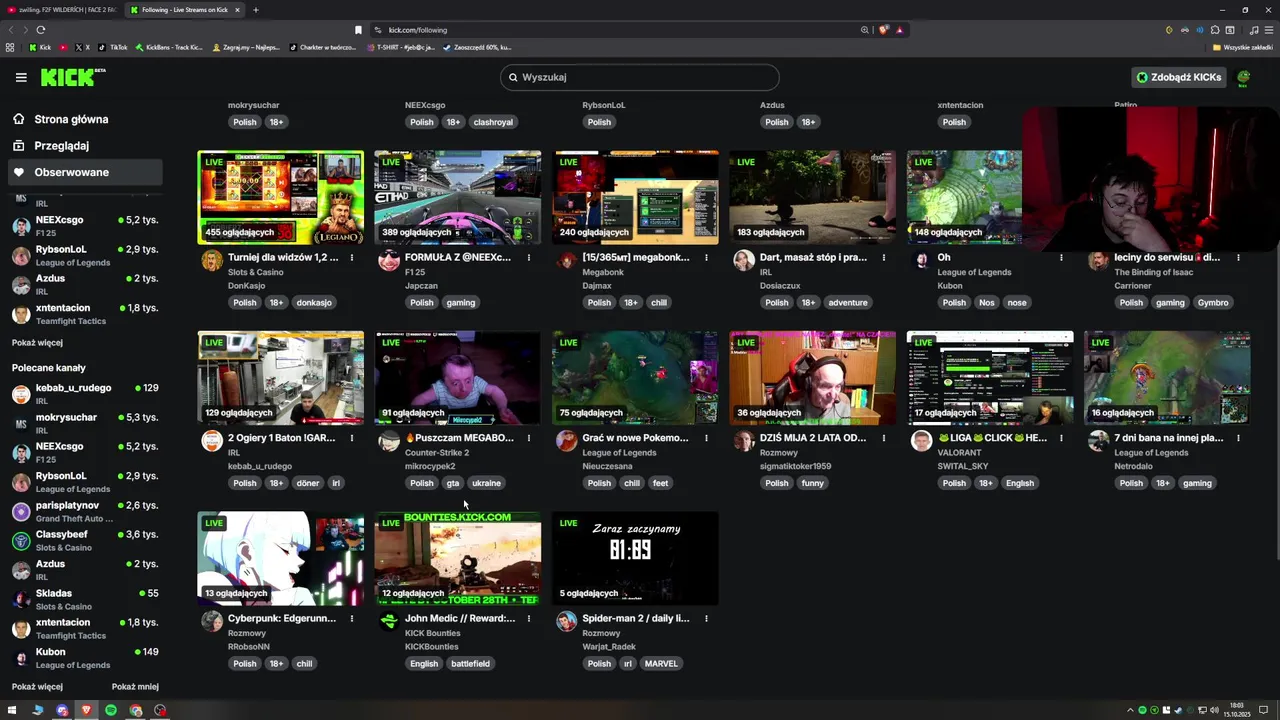Screen dimensions: 1280x720
Task: Open options menu for Dart, masaż stóp stream
Action: 884,258
